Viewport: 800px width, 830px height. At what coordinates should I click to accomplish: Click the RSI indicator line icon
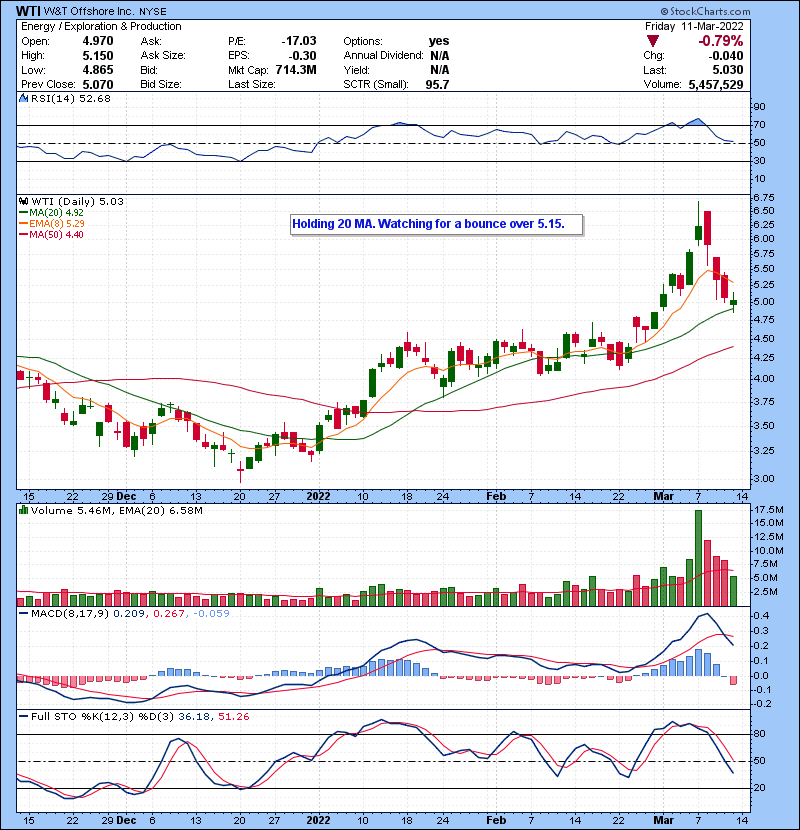pos(23,98)
